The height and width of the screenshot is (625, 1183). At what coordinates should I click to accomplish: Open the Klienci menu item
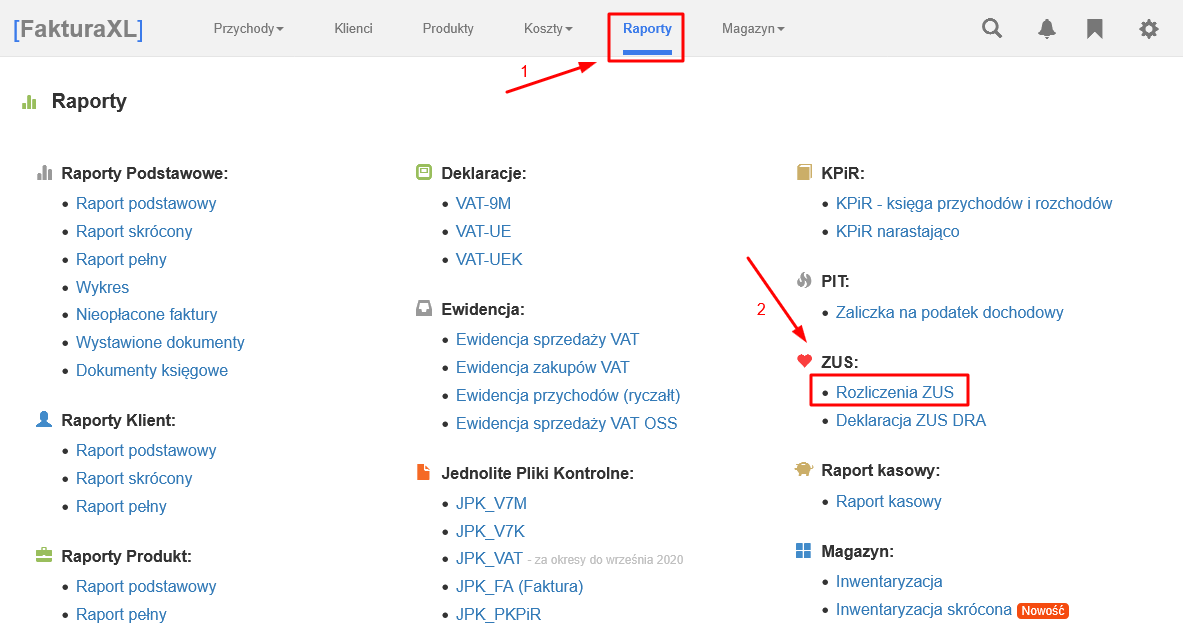(353, 29)
